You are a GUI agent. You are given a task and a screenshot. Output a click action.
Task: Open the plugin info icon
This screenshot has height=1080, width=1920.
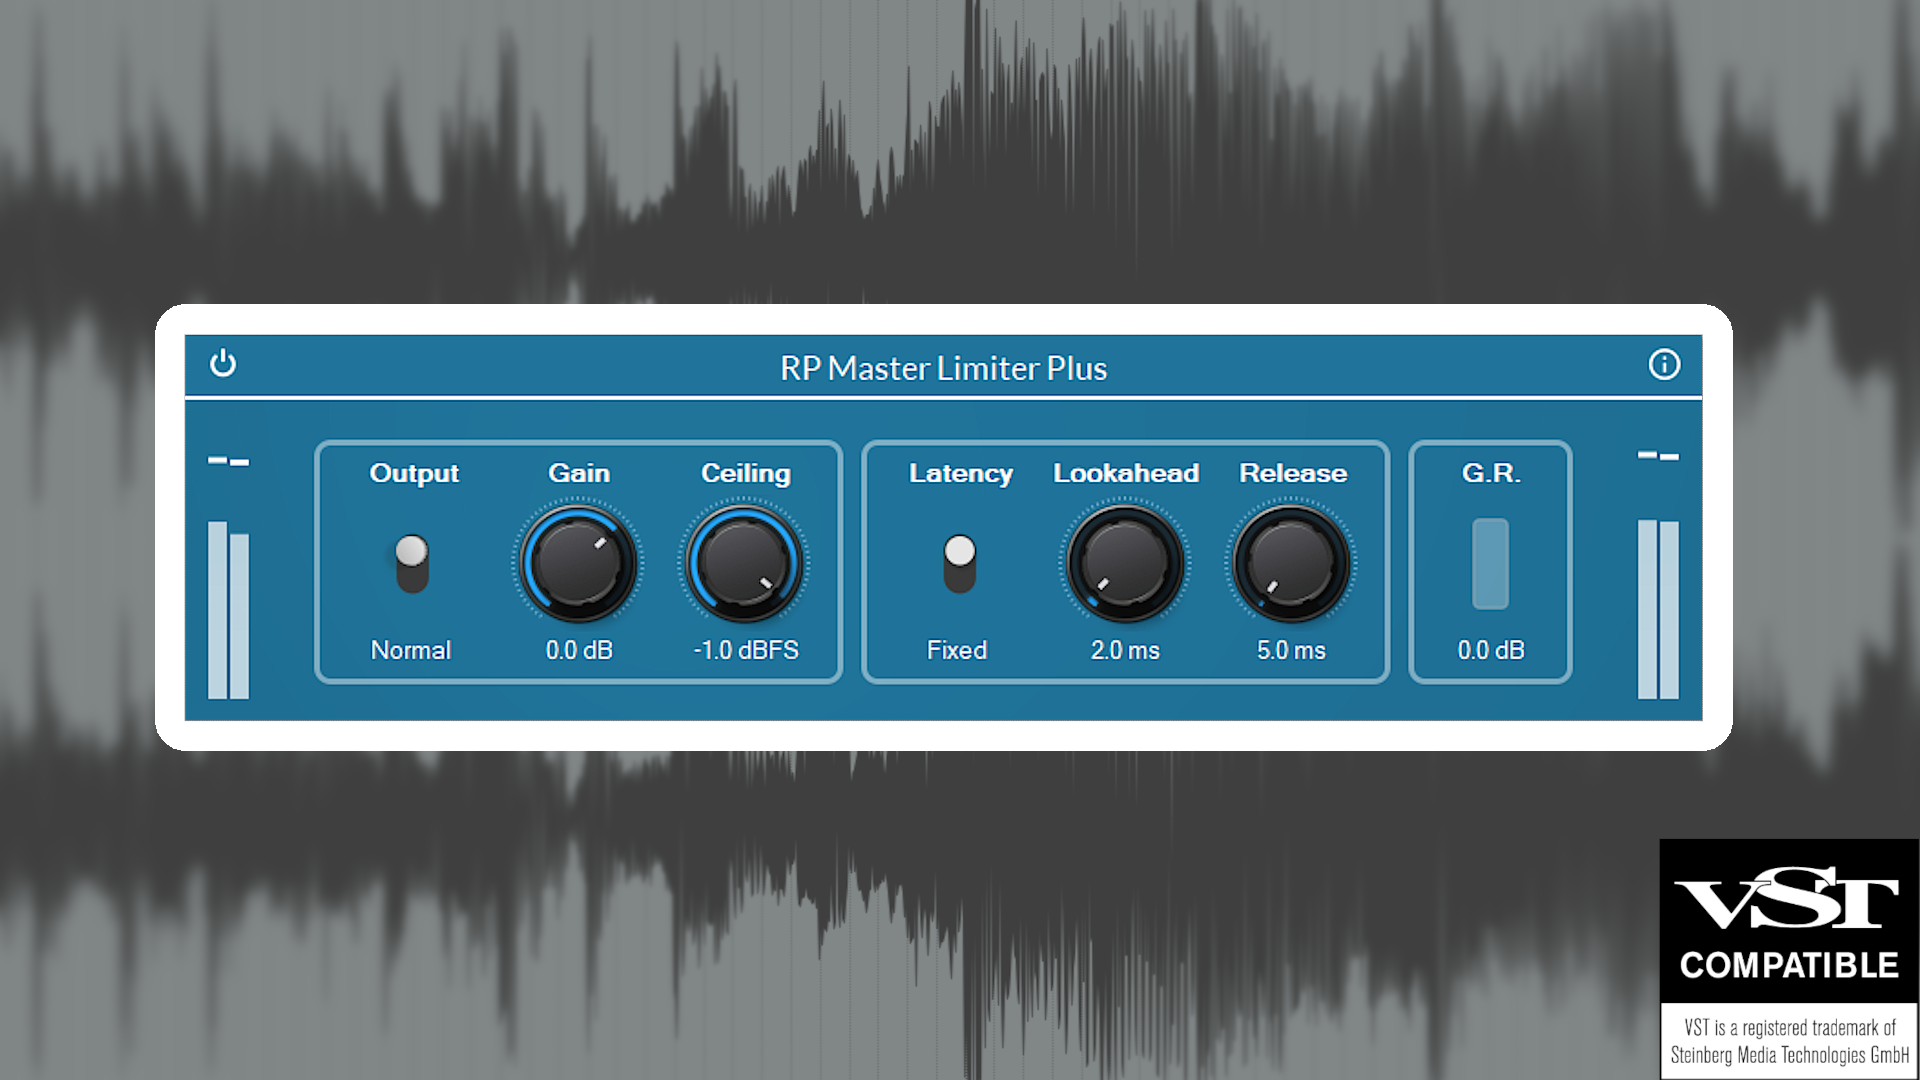point(1664,364)
